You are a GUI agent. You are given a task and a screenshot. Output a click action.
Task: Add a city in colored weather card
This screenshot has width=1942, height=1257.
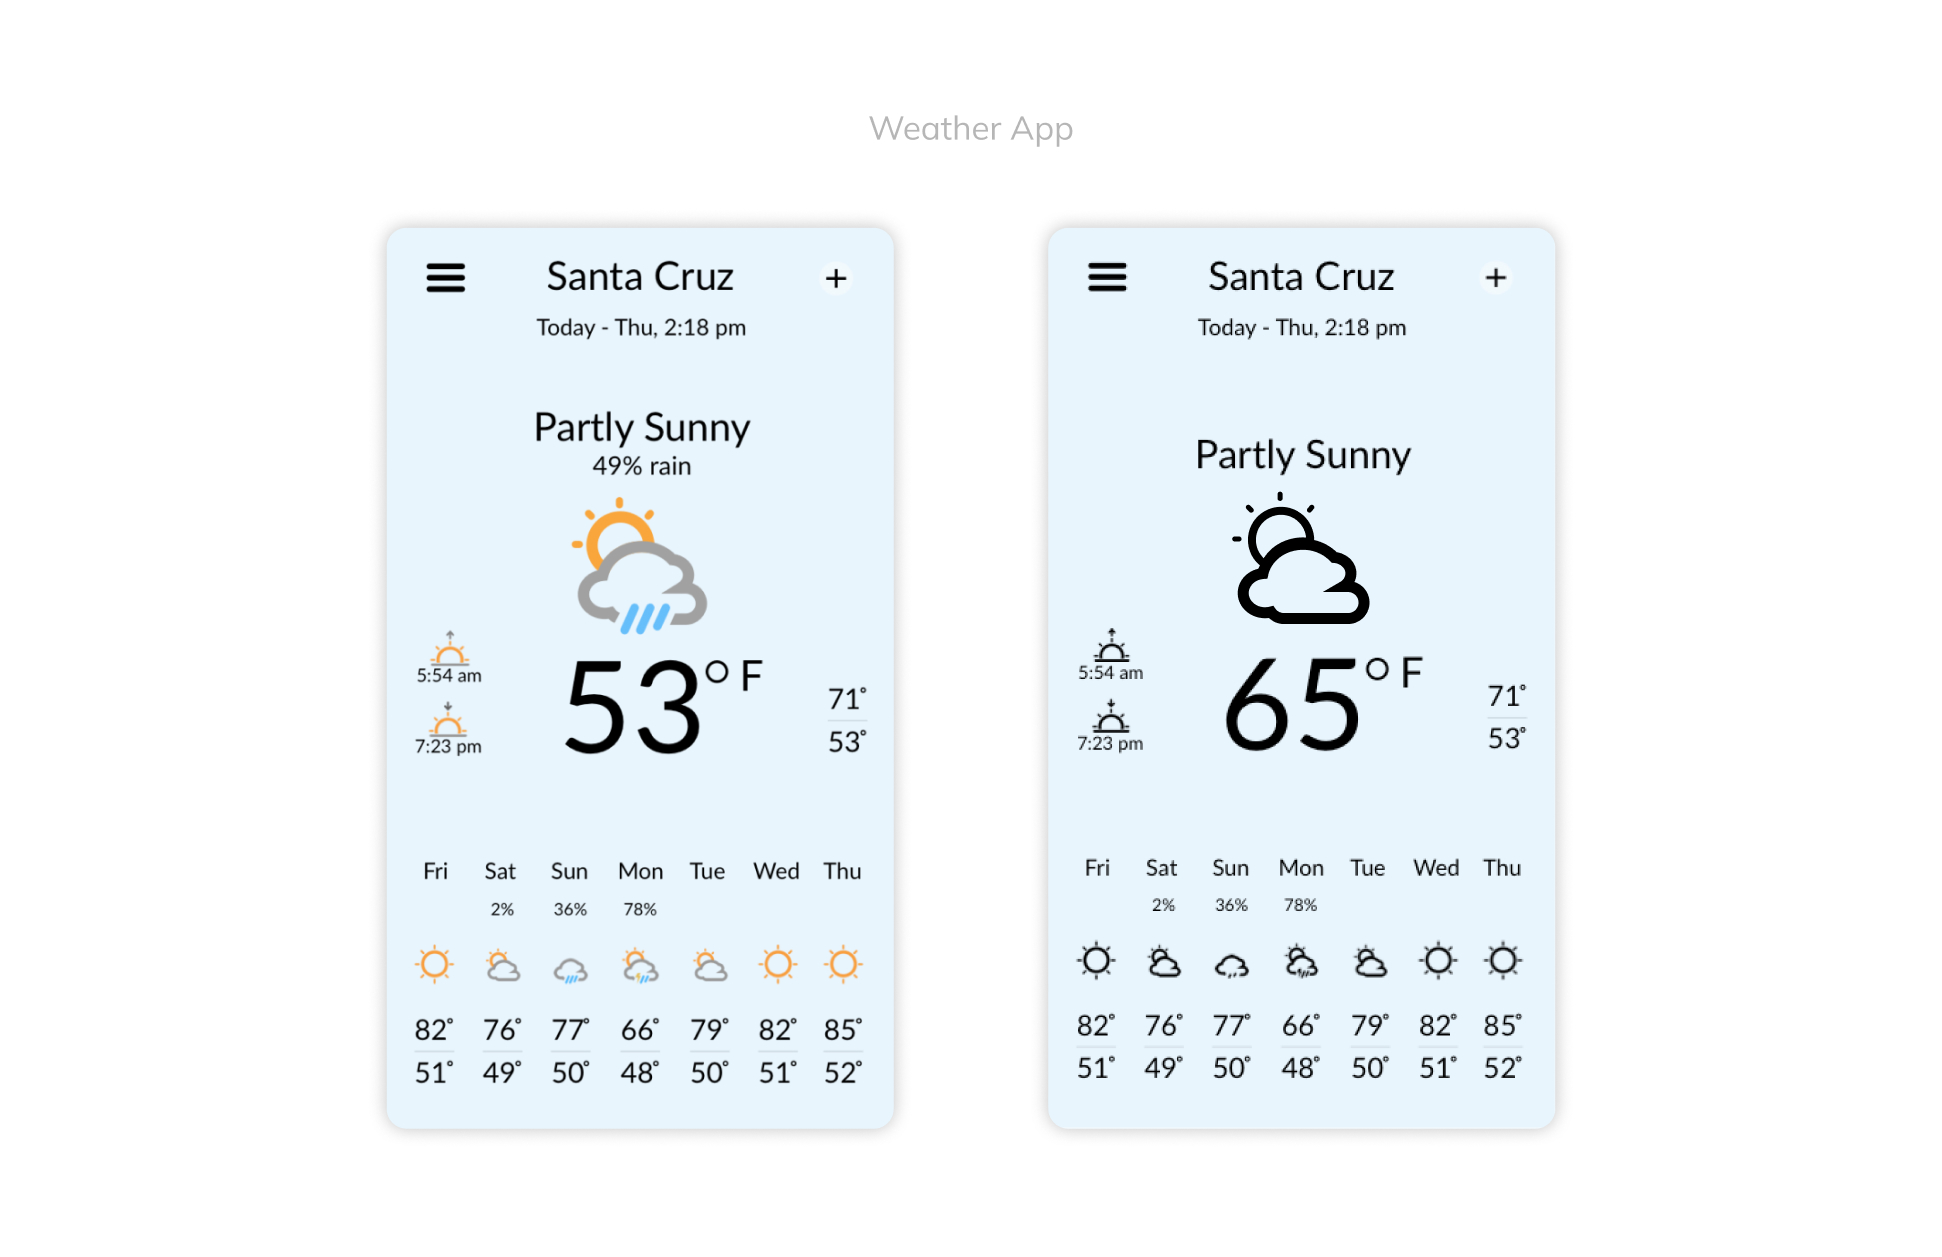pos(837,278)
